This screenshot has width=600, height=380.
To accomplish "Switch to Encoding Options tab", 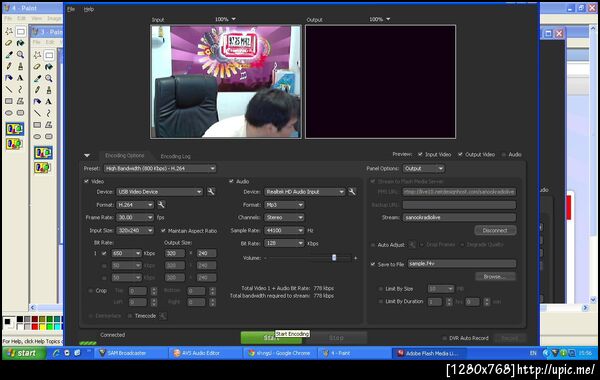I will [125, 155].
